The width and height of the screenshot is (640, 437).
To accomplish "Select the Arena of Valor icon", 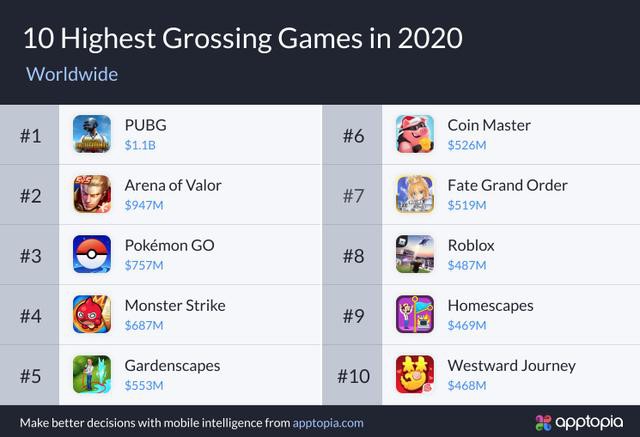I will 92,194.
